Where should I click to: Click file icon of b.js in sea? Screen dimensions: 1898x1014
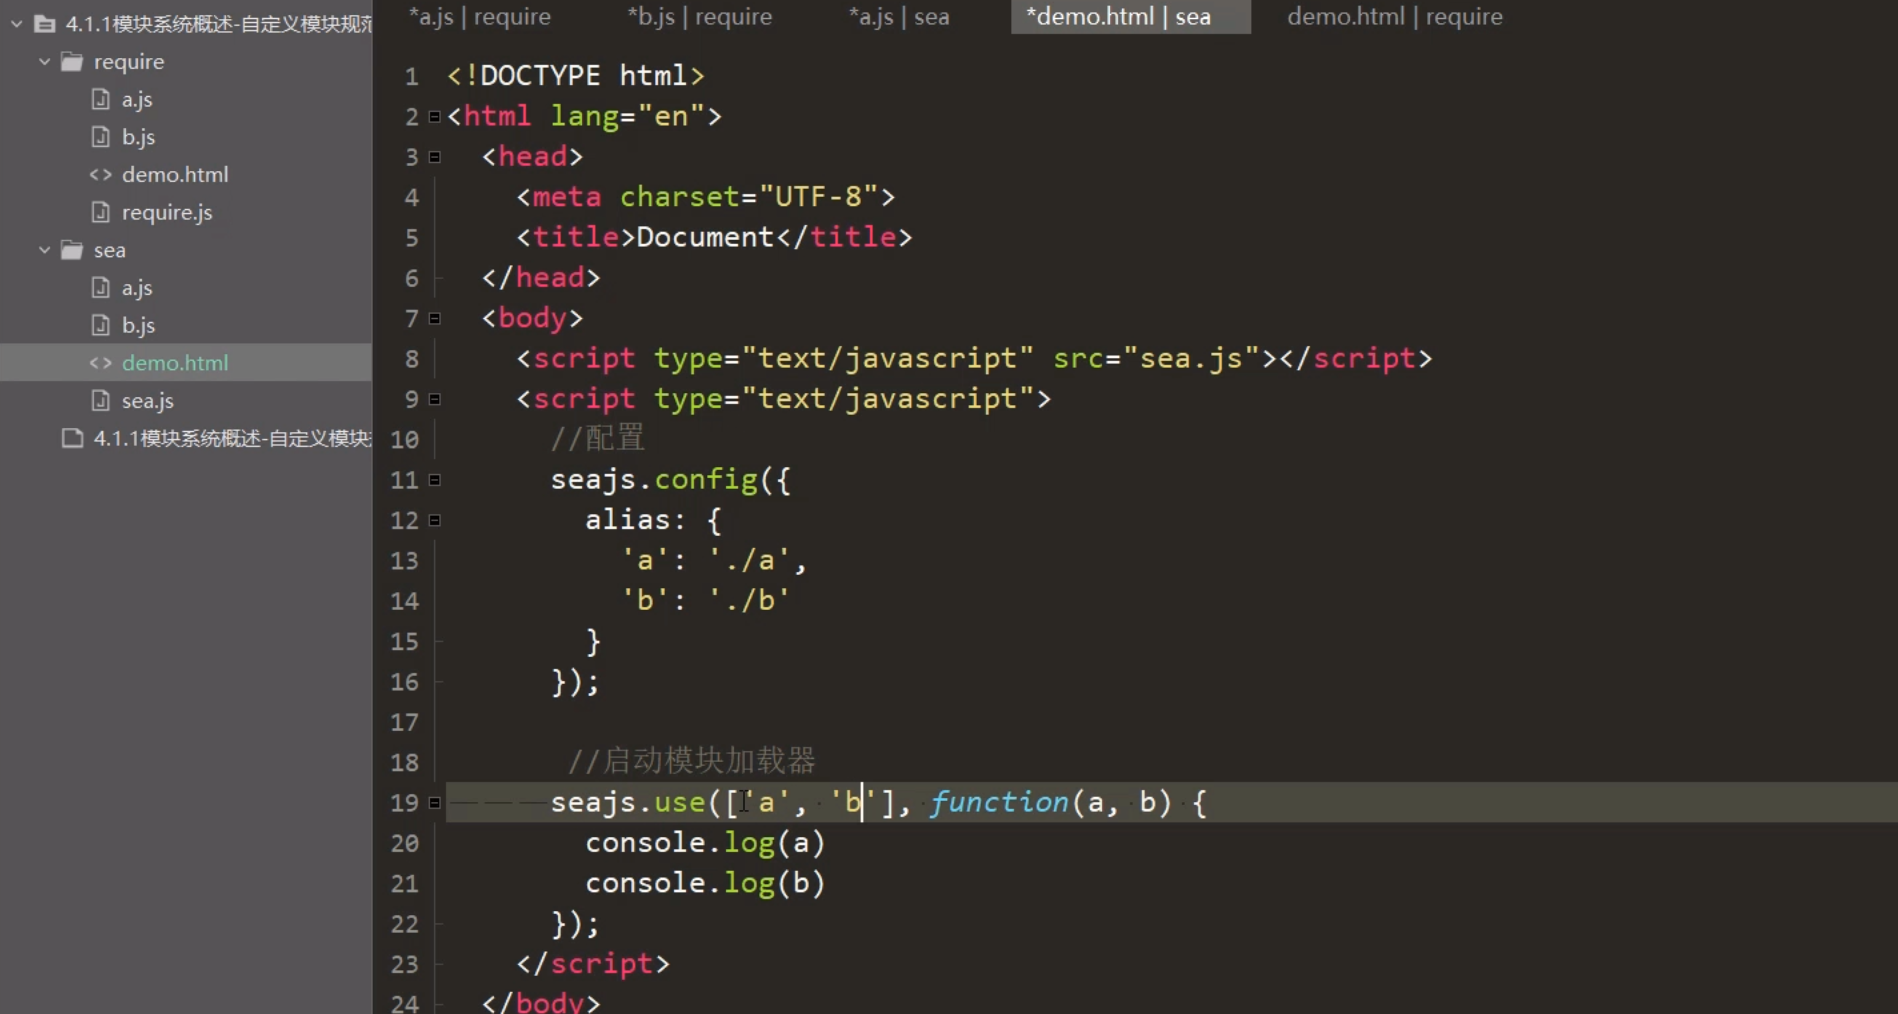100,325
